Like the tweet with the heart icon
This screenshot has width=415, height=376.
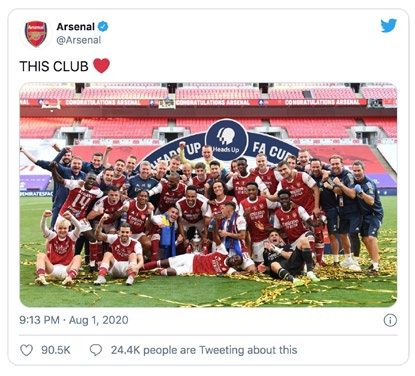tap(27, 350)
